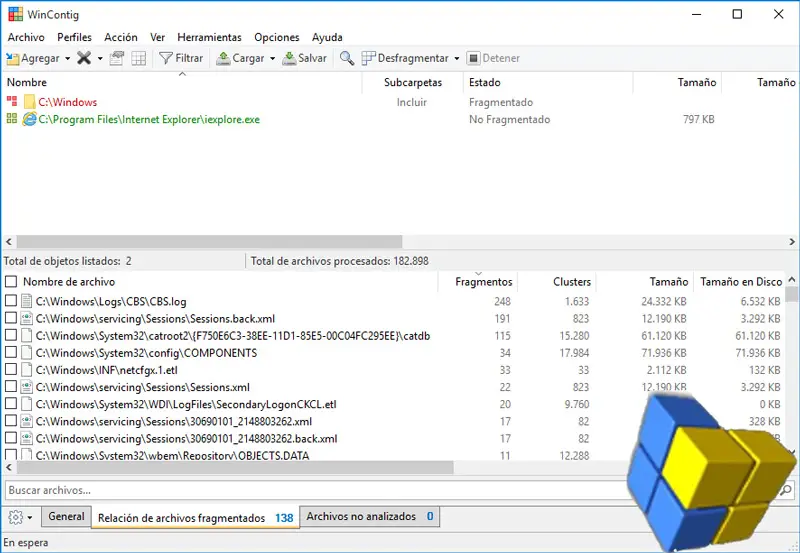Viewport: 800px width, 553px height.
Task: Click the Tamaño en Disco column header
Action: click(x=741, y=282)
